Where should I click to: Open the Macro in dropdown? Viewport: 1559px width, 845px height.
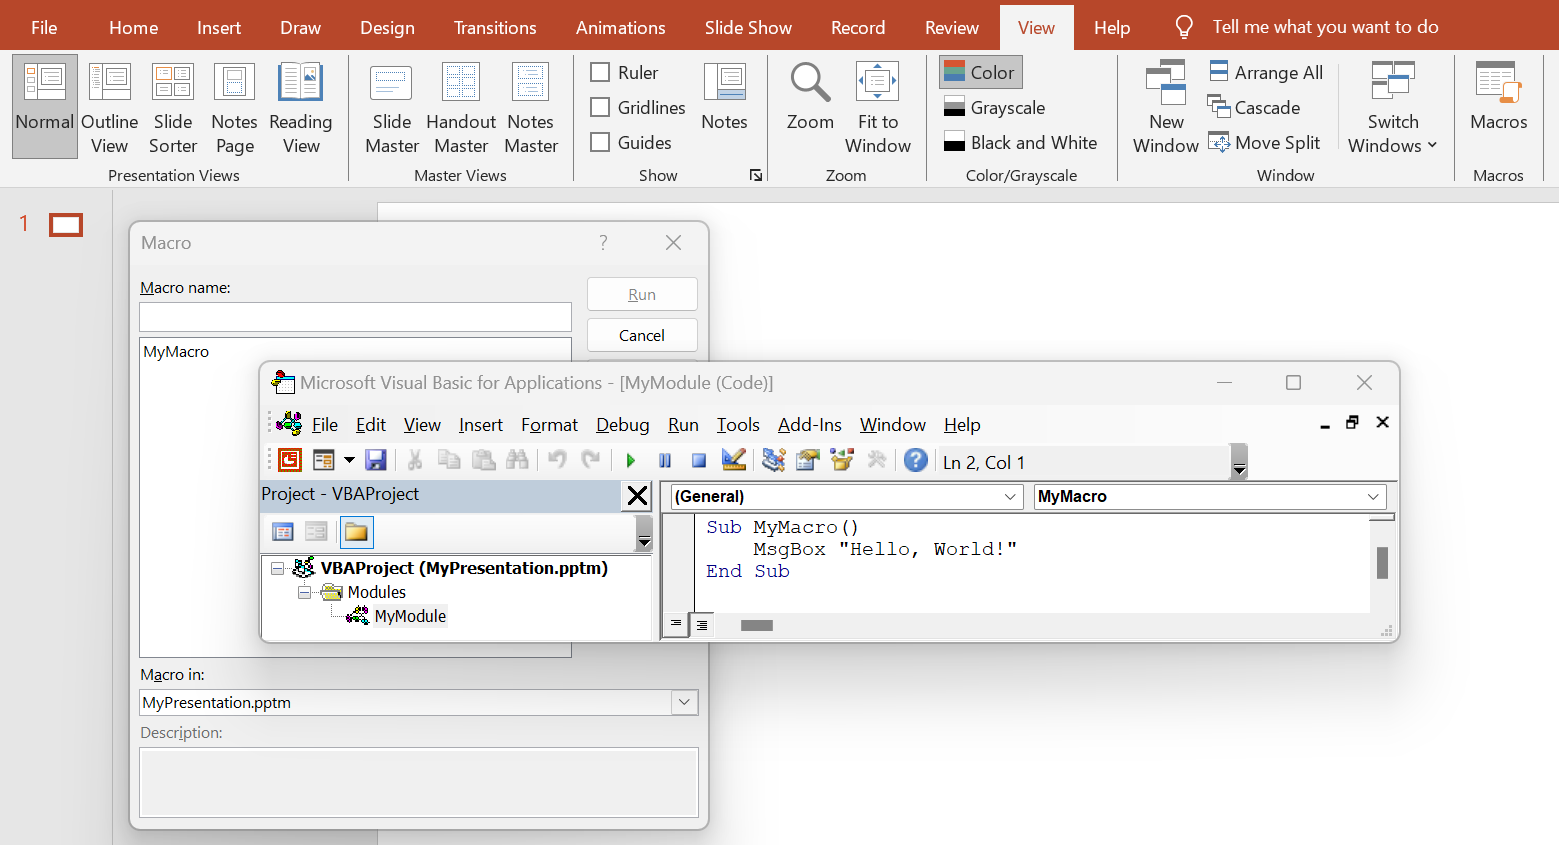pos(684,702)
